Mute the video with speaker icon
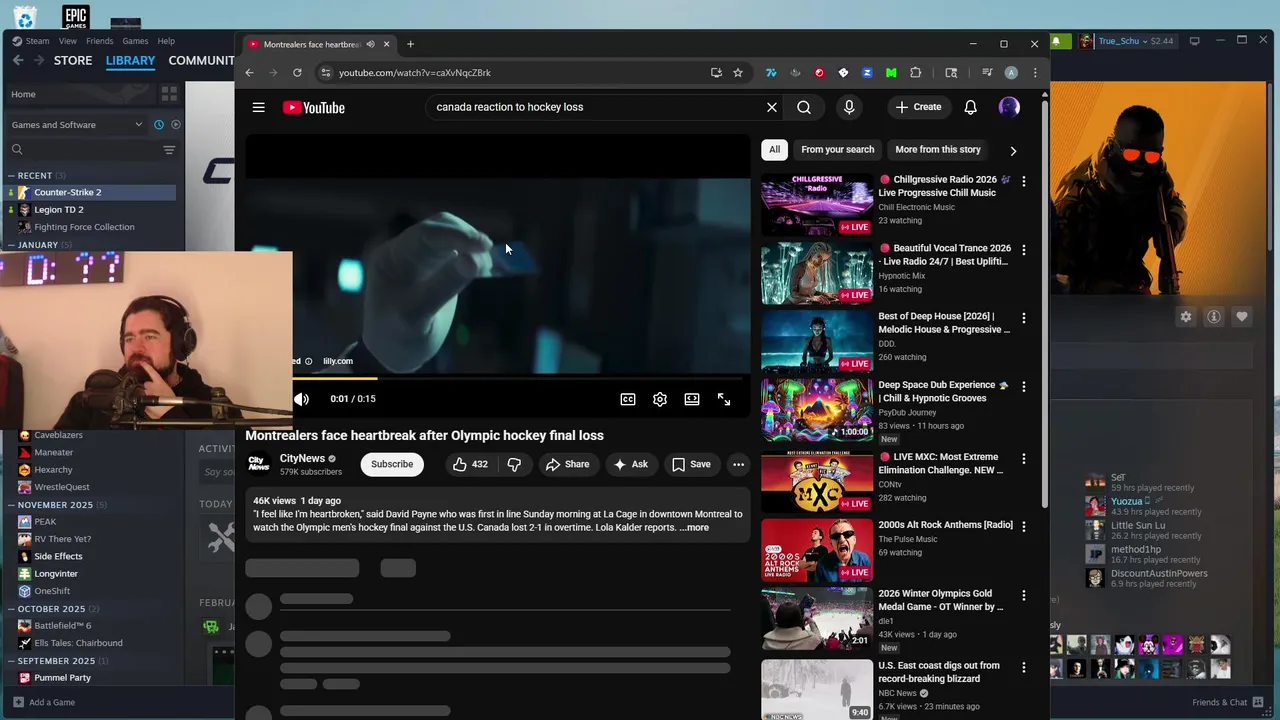 click(301, 399)
